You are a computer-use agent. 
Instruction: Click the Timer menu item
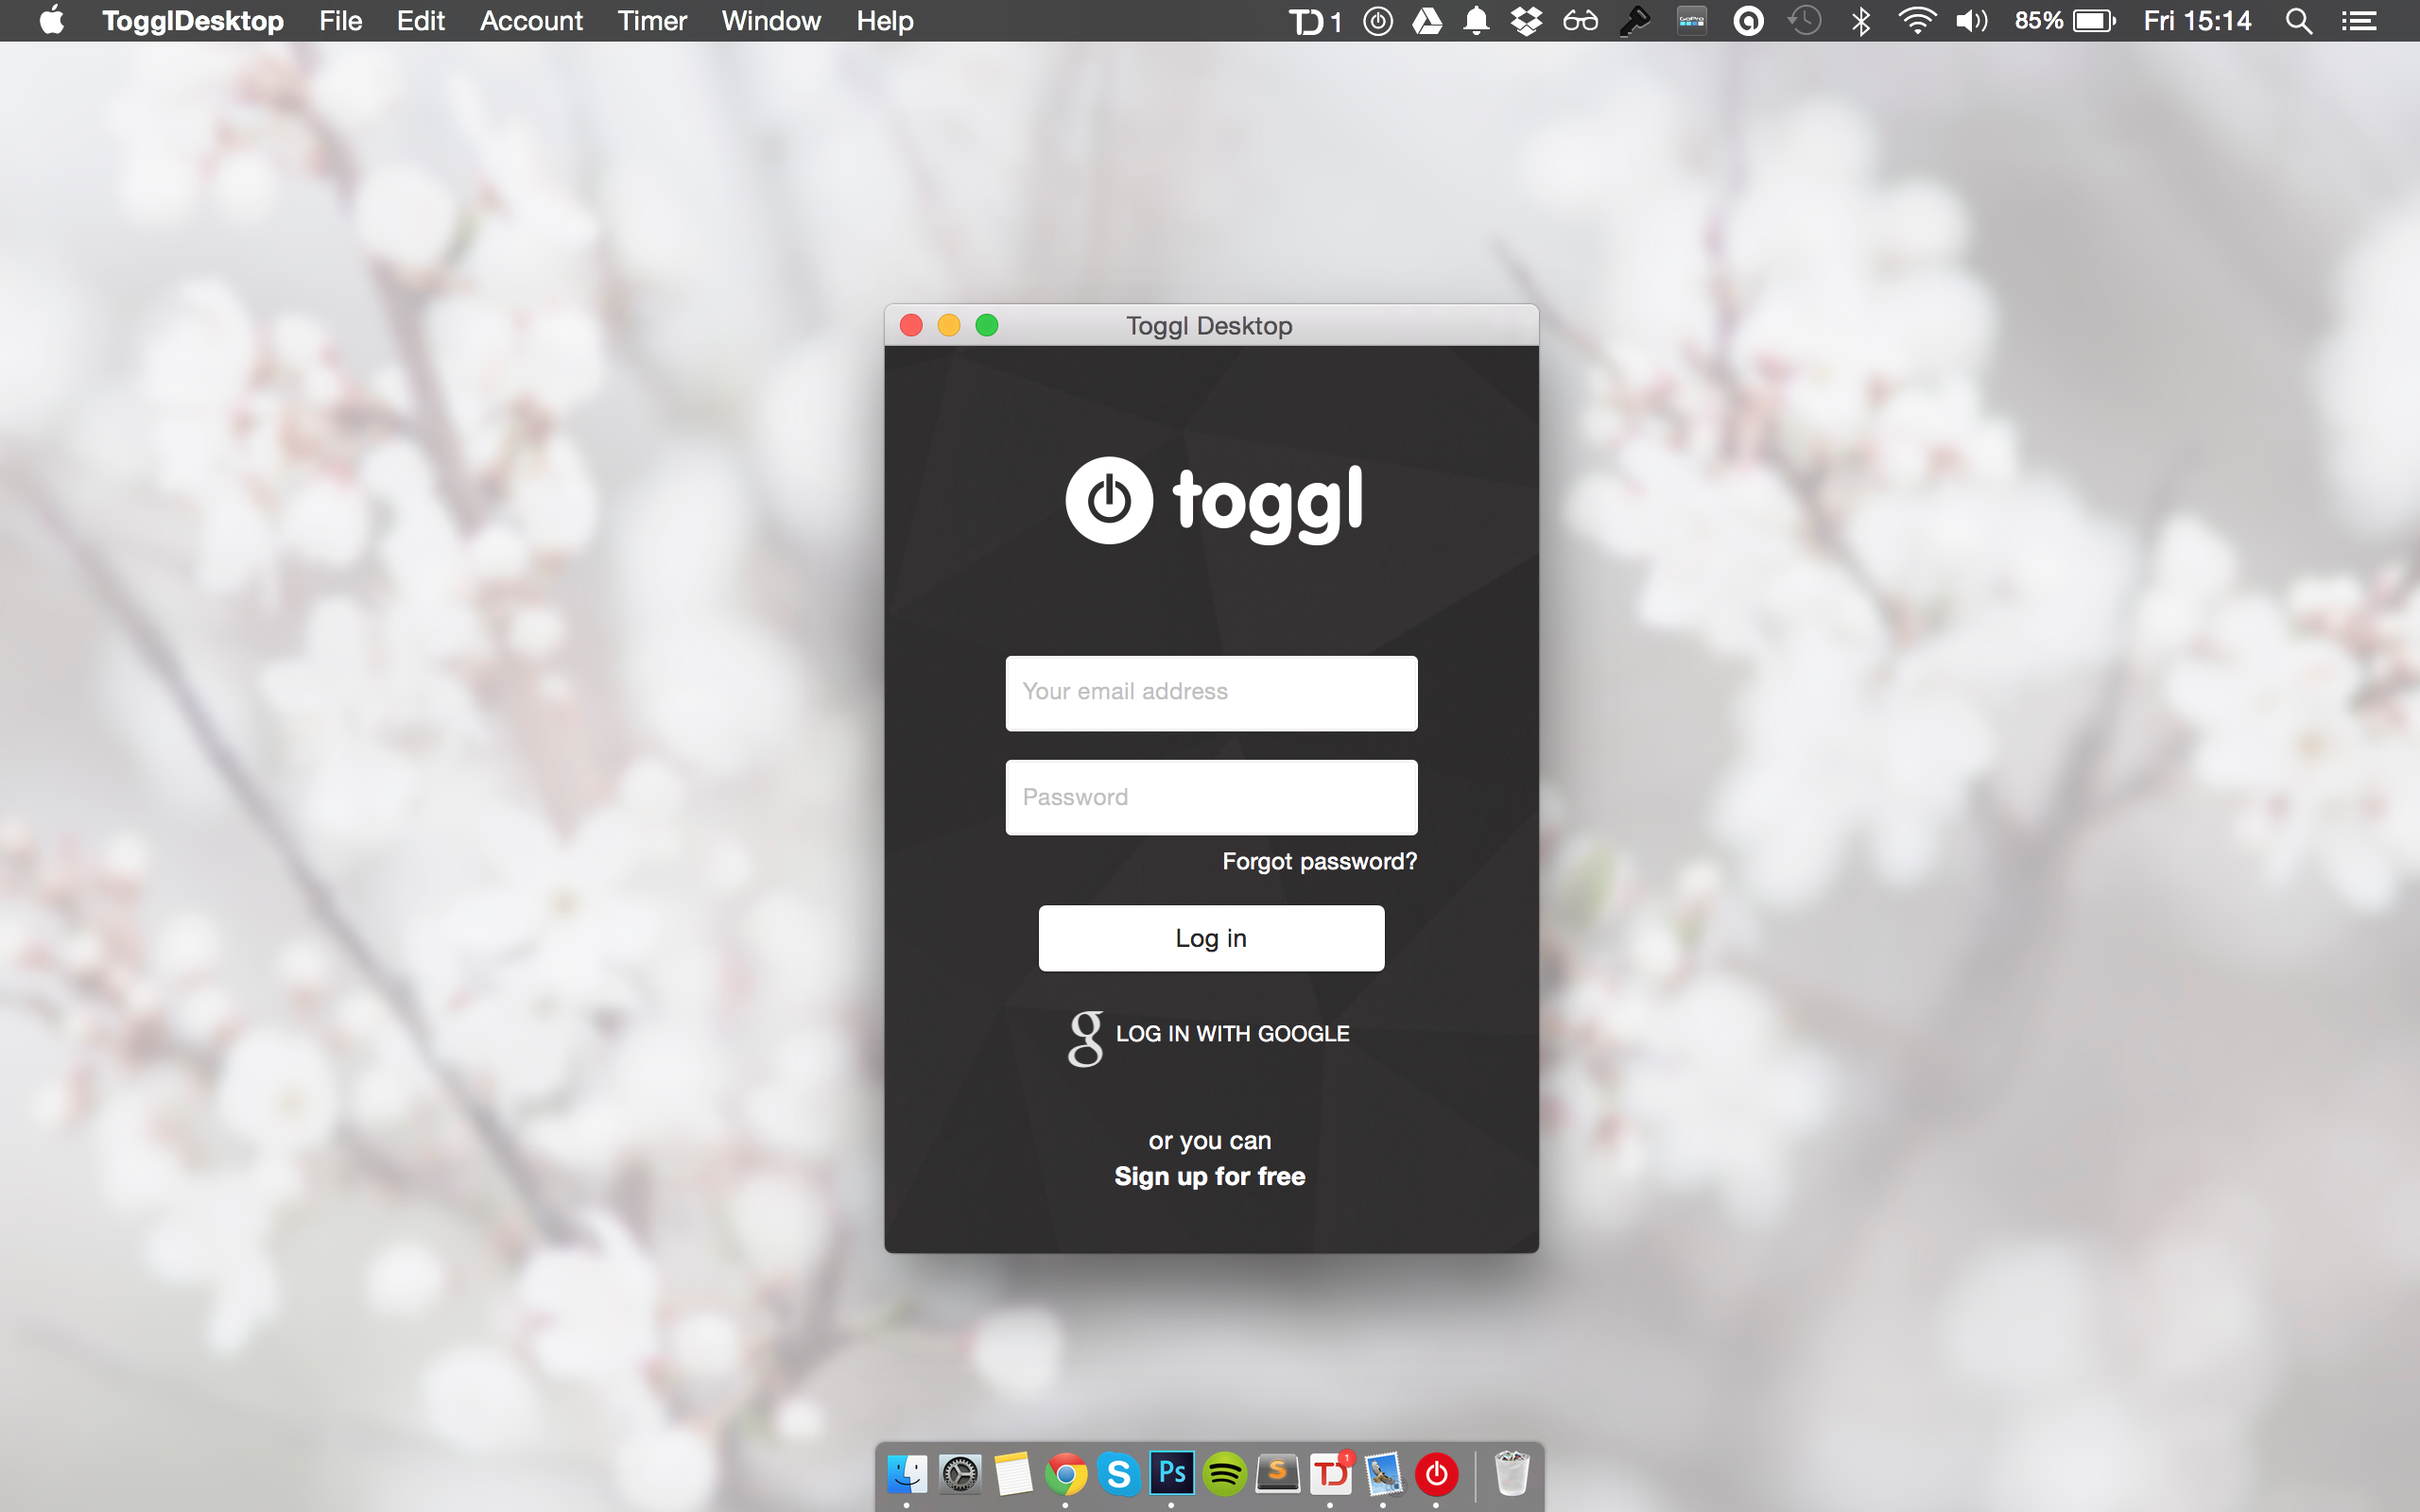pyautogui.click(x=651, y=21)
